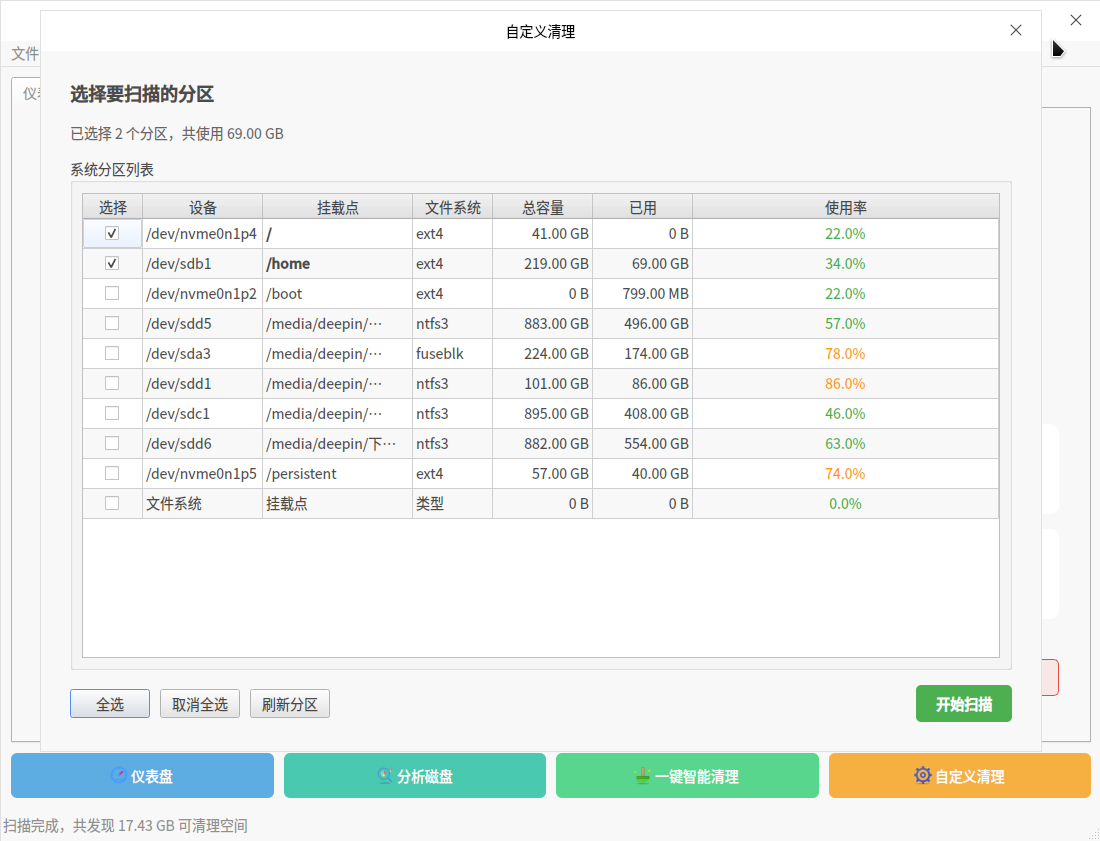Click the Analyze Disk magnifier icon
Screen dimensions: 1100x841
[385, 776]
